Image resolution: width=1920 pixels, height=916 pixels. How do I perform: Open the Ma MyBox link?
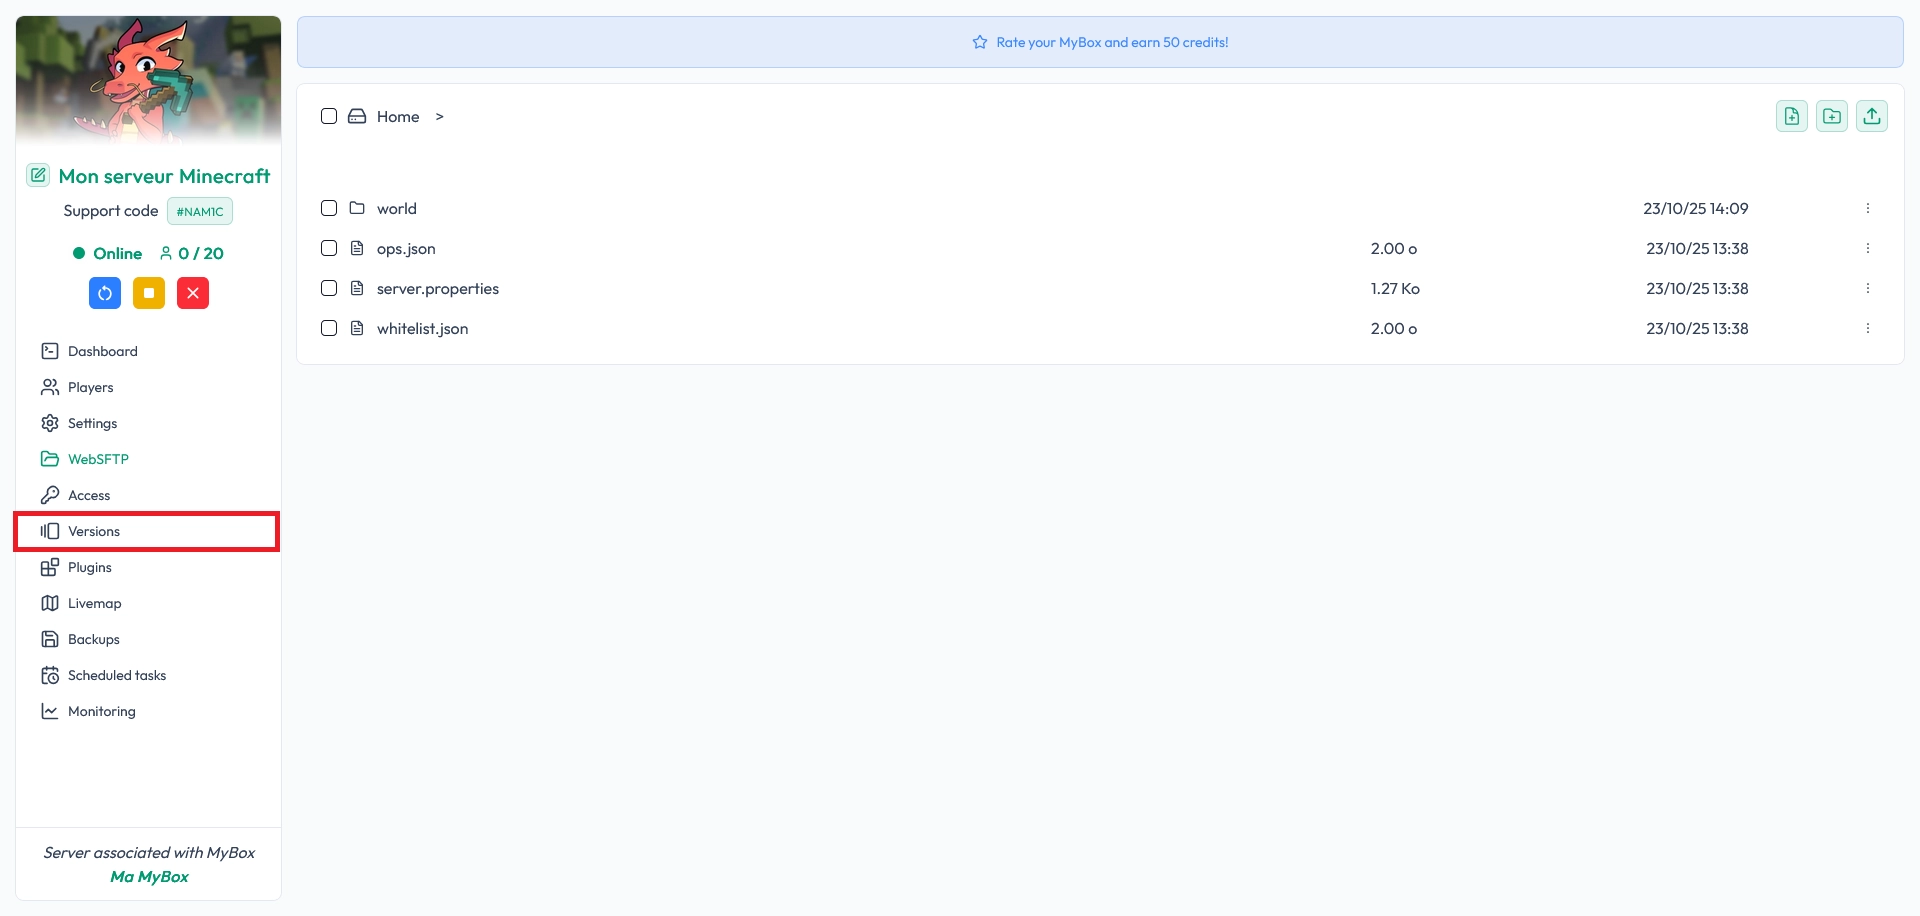coord(149,877)
